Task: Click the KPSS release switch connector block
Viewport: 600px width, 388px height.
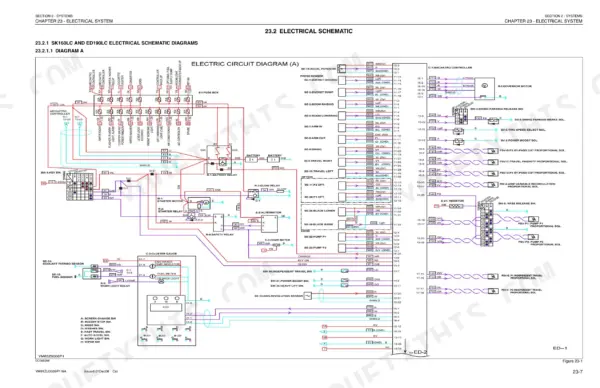Action: click(486, 225)
